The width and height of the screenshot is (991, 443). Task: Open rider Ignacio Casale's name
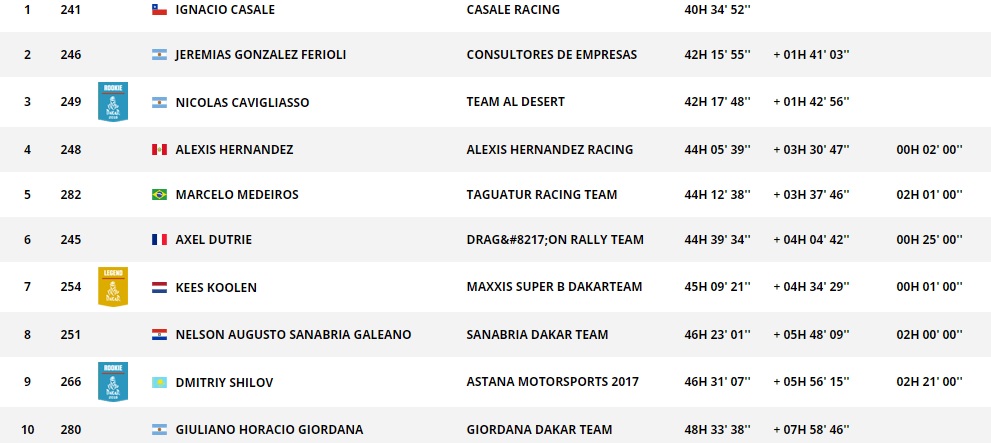[x=225, y=10]
